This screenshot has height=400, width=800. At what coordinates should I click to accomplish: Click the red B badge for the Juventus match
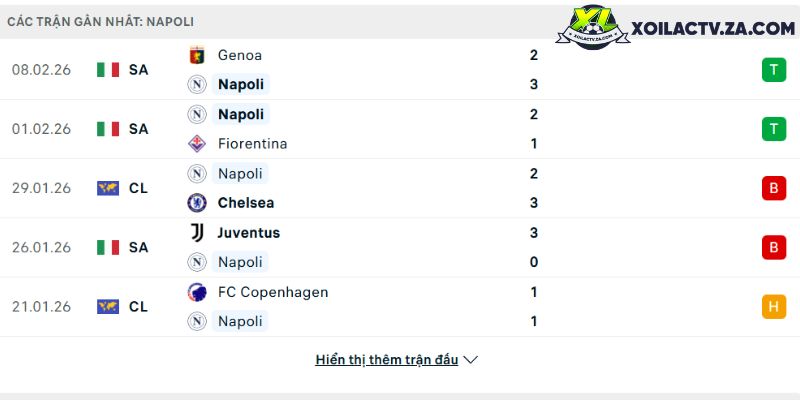[x=773, y=247]
